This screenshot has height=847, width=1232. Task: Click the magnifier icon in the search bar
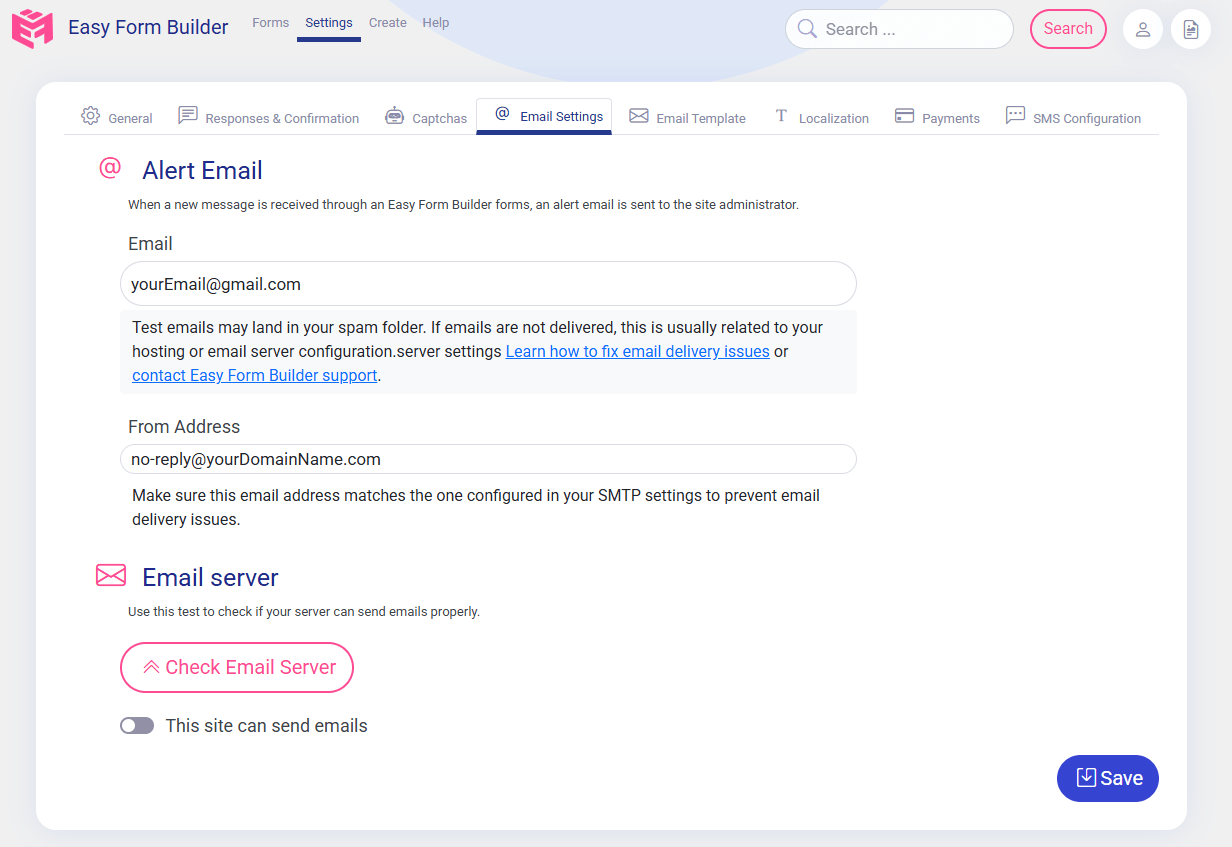tap(807, 29)
